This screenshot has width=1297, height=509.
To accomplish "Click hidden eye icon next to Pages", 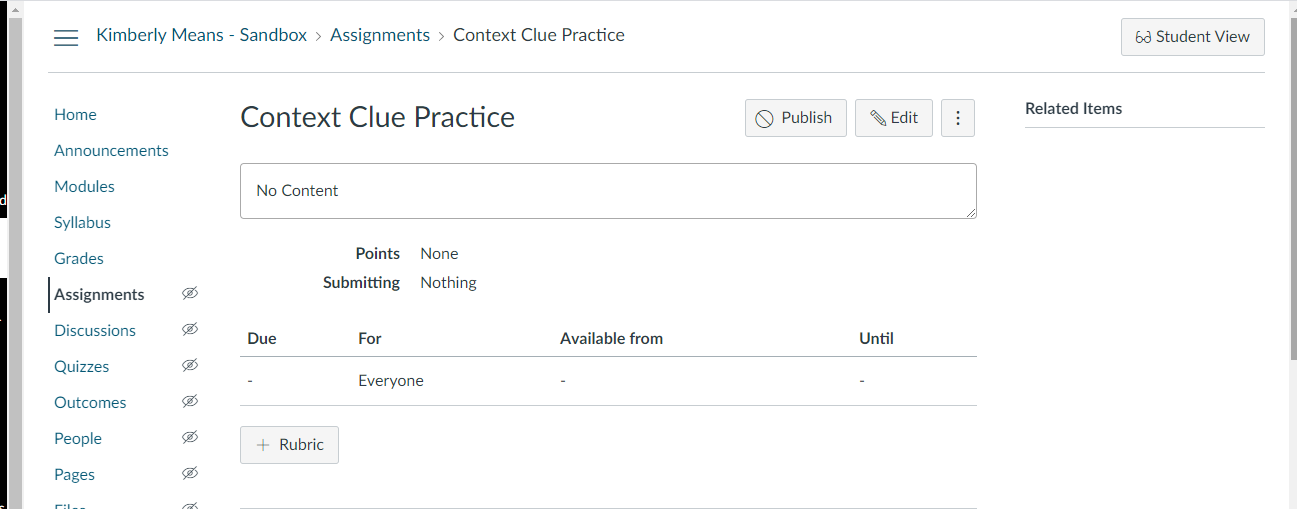I will (190, 473).
